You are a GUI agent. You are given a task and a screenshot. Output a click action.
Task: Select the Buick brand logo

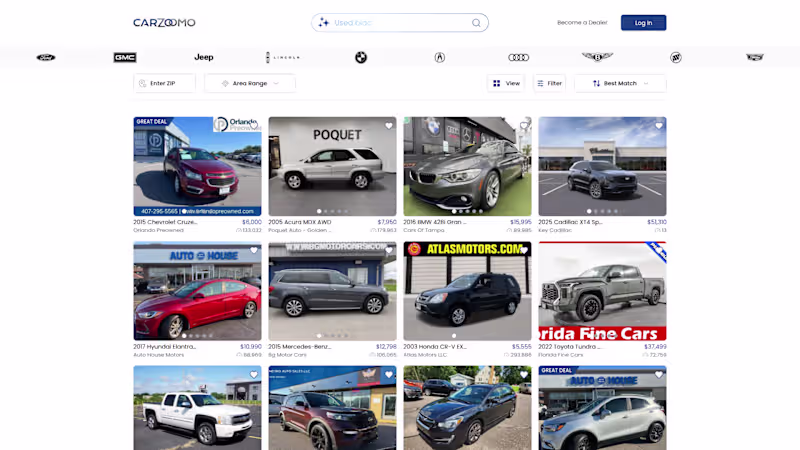[676, 57]
